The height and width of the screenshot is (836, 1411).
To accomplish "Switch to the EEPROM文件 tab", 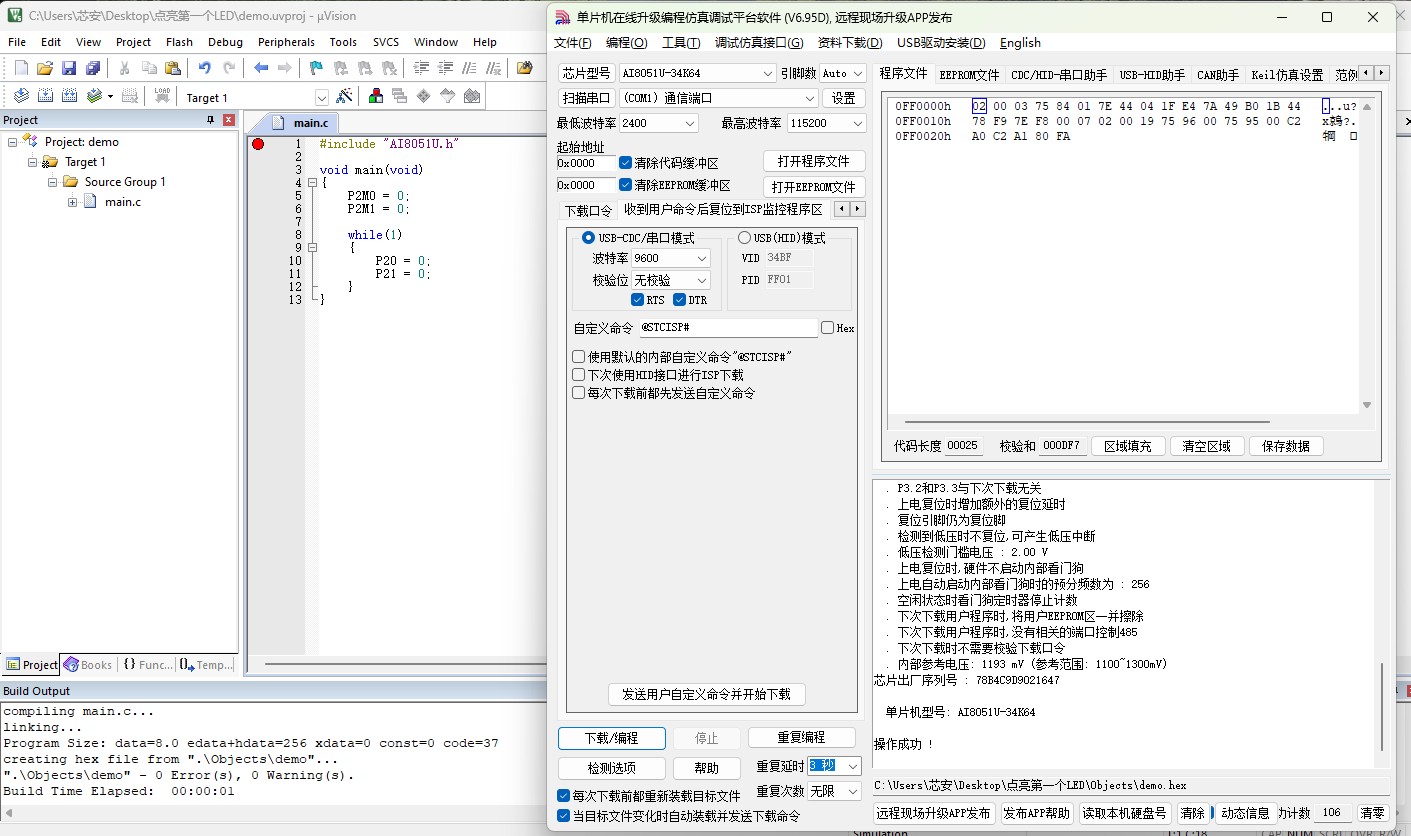I will point(969,75).
